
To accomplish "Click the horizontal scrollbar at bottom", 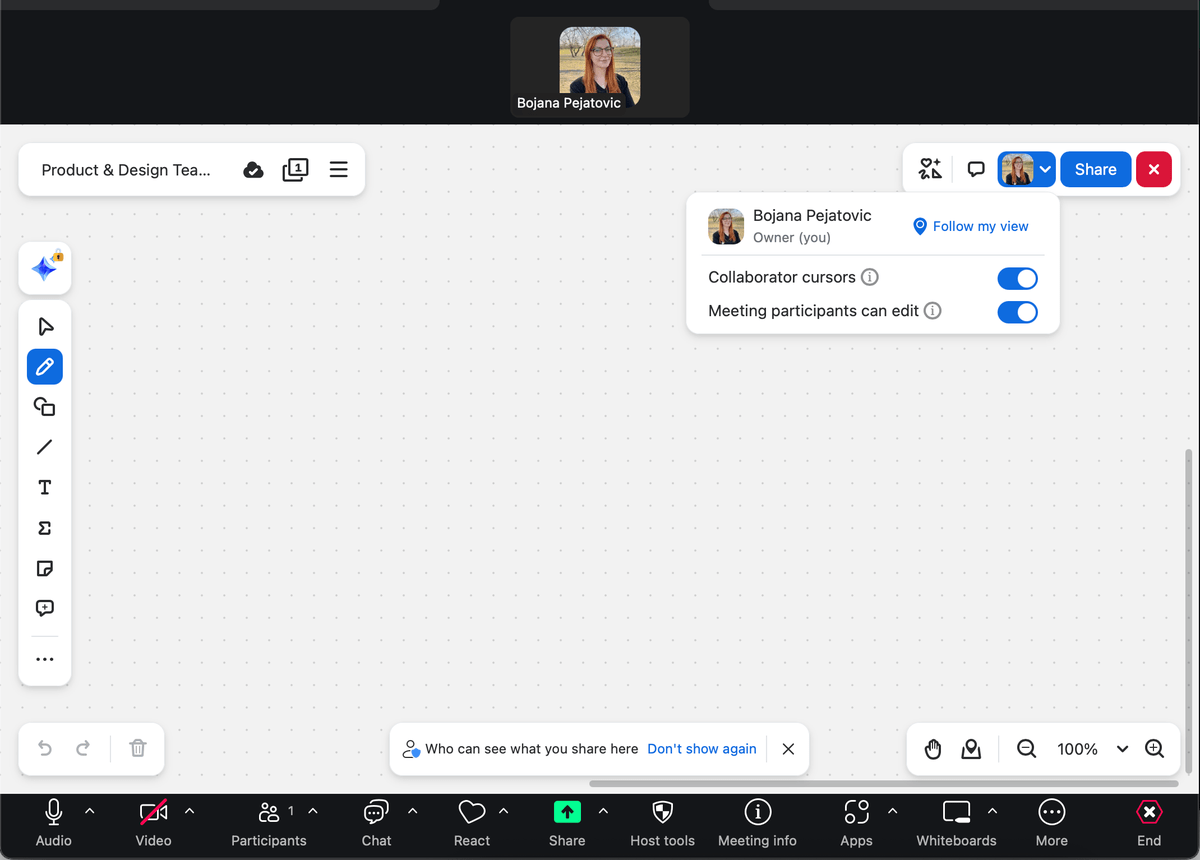I will pos(880,784).
